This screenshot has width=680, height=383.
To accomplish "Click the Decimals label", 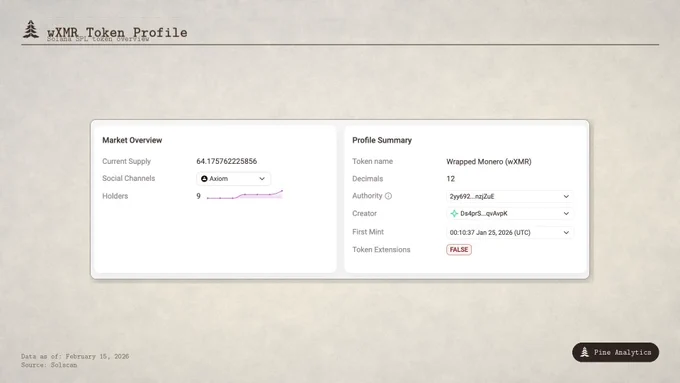I will coord(368,179).
